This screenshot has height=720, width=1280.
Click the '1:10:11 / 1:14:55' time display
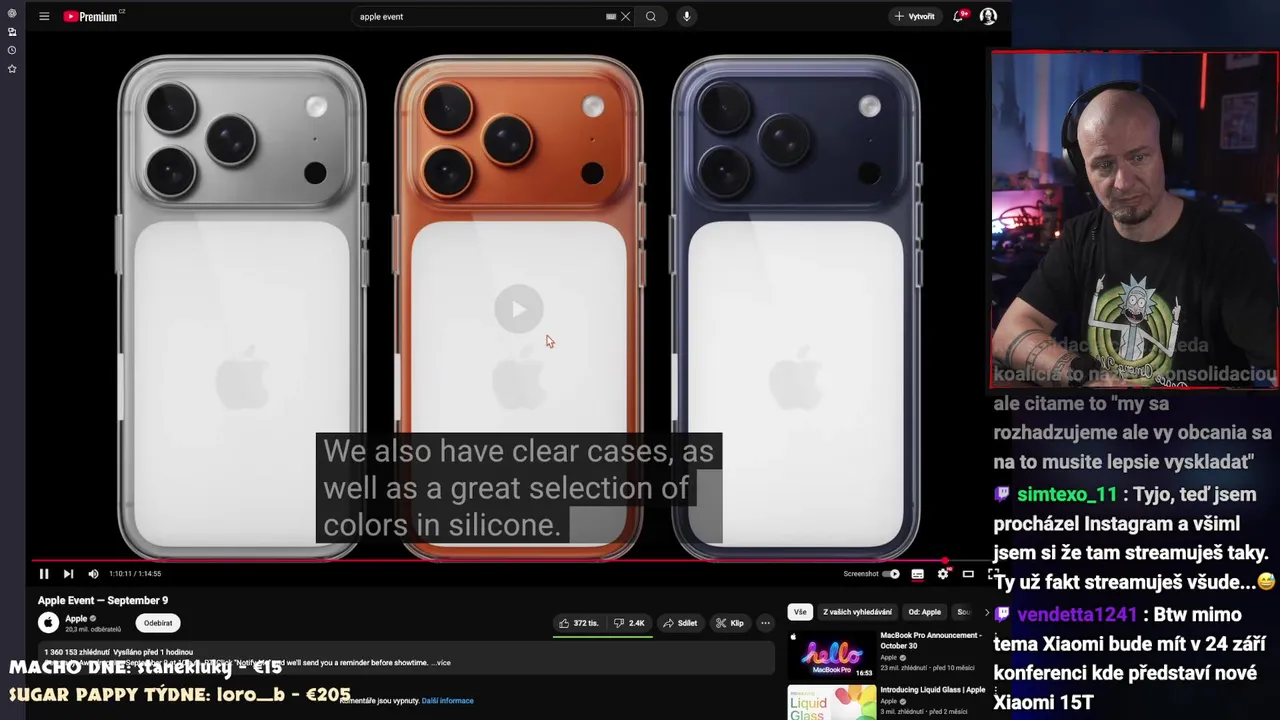pyautogui.click(x=135, y=574)
